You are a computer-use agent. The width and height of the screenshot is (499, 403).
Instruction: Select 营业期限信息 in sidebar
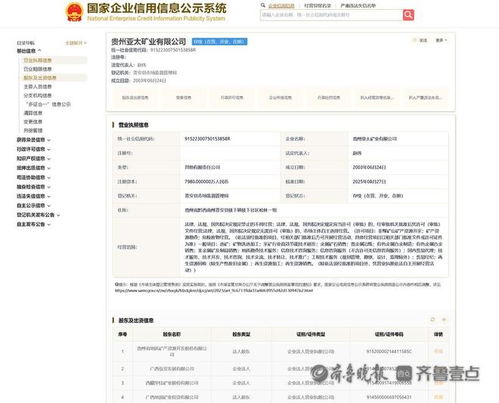click(37, 69)
